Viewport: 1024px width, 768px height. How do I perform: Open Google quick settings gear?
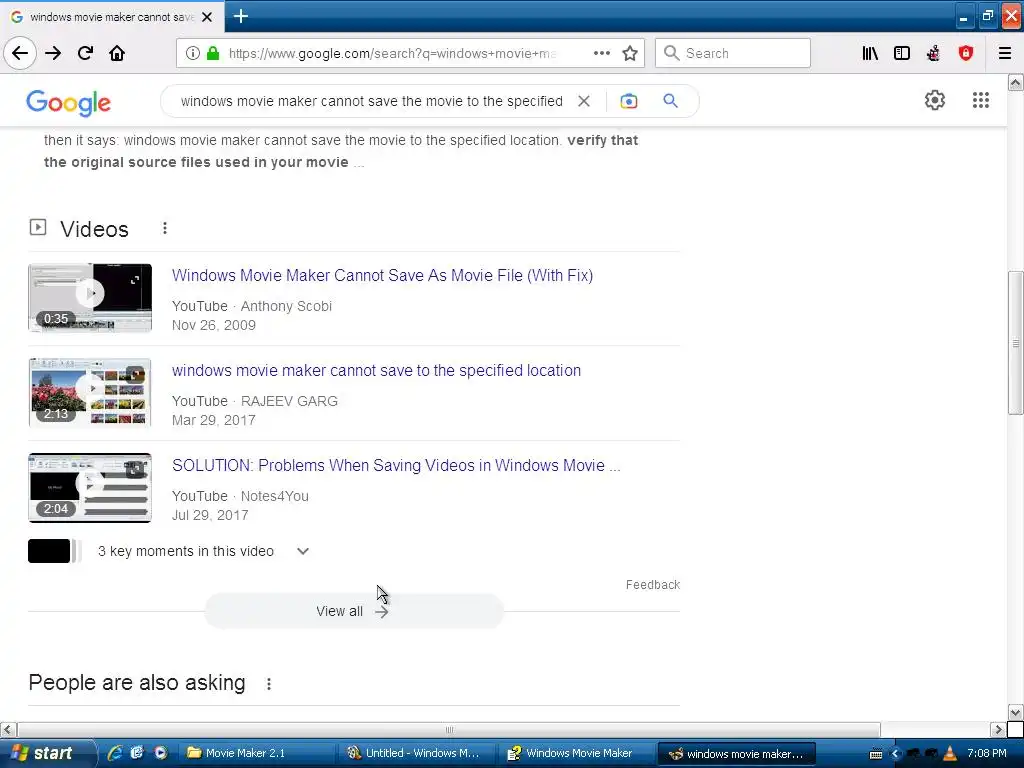click(x=935, y=100)
